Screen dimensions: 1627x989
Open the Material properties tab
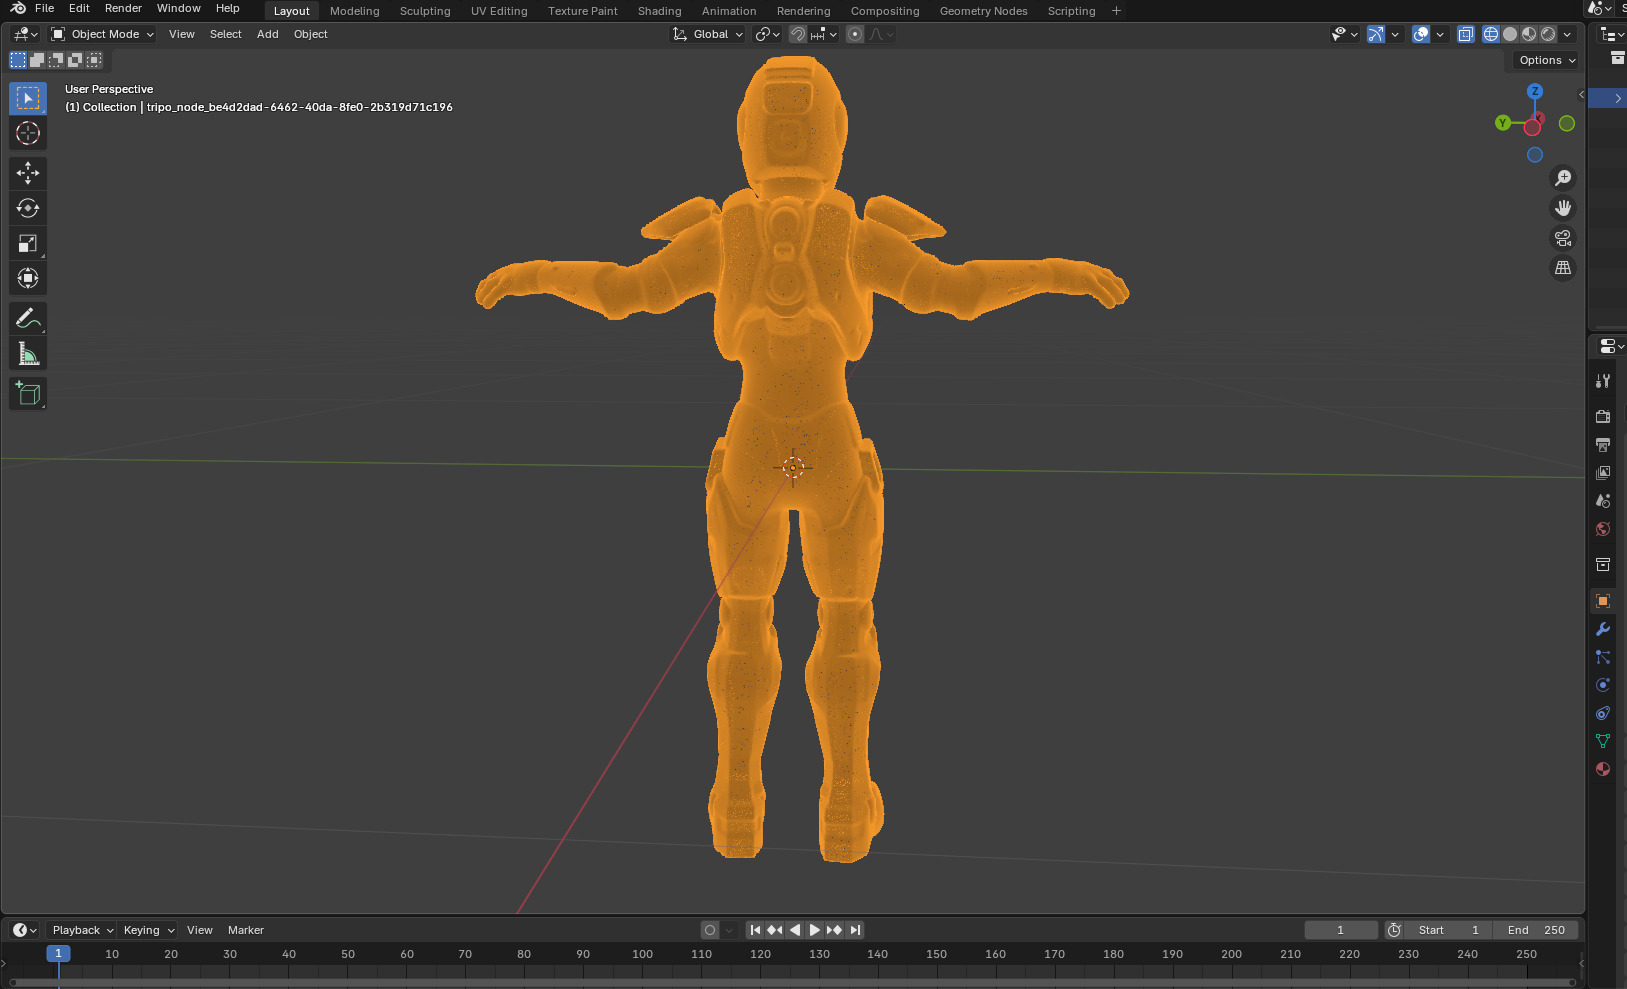[x=1603, y=769]
